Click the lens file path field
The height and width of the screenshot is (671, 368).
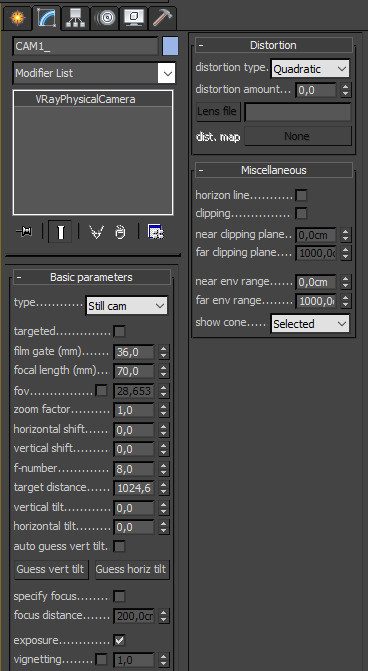click(x=298, y=112)
